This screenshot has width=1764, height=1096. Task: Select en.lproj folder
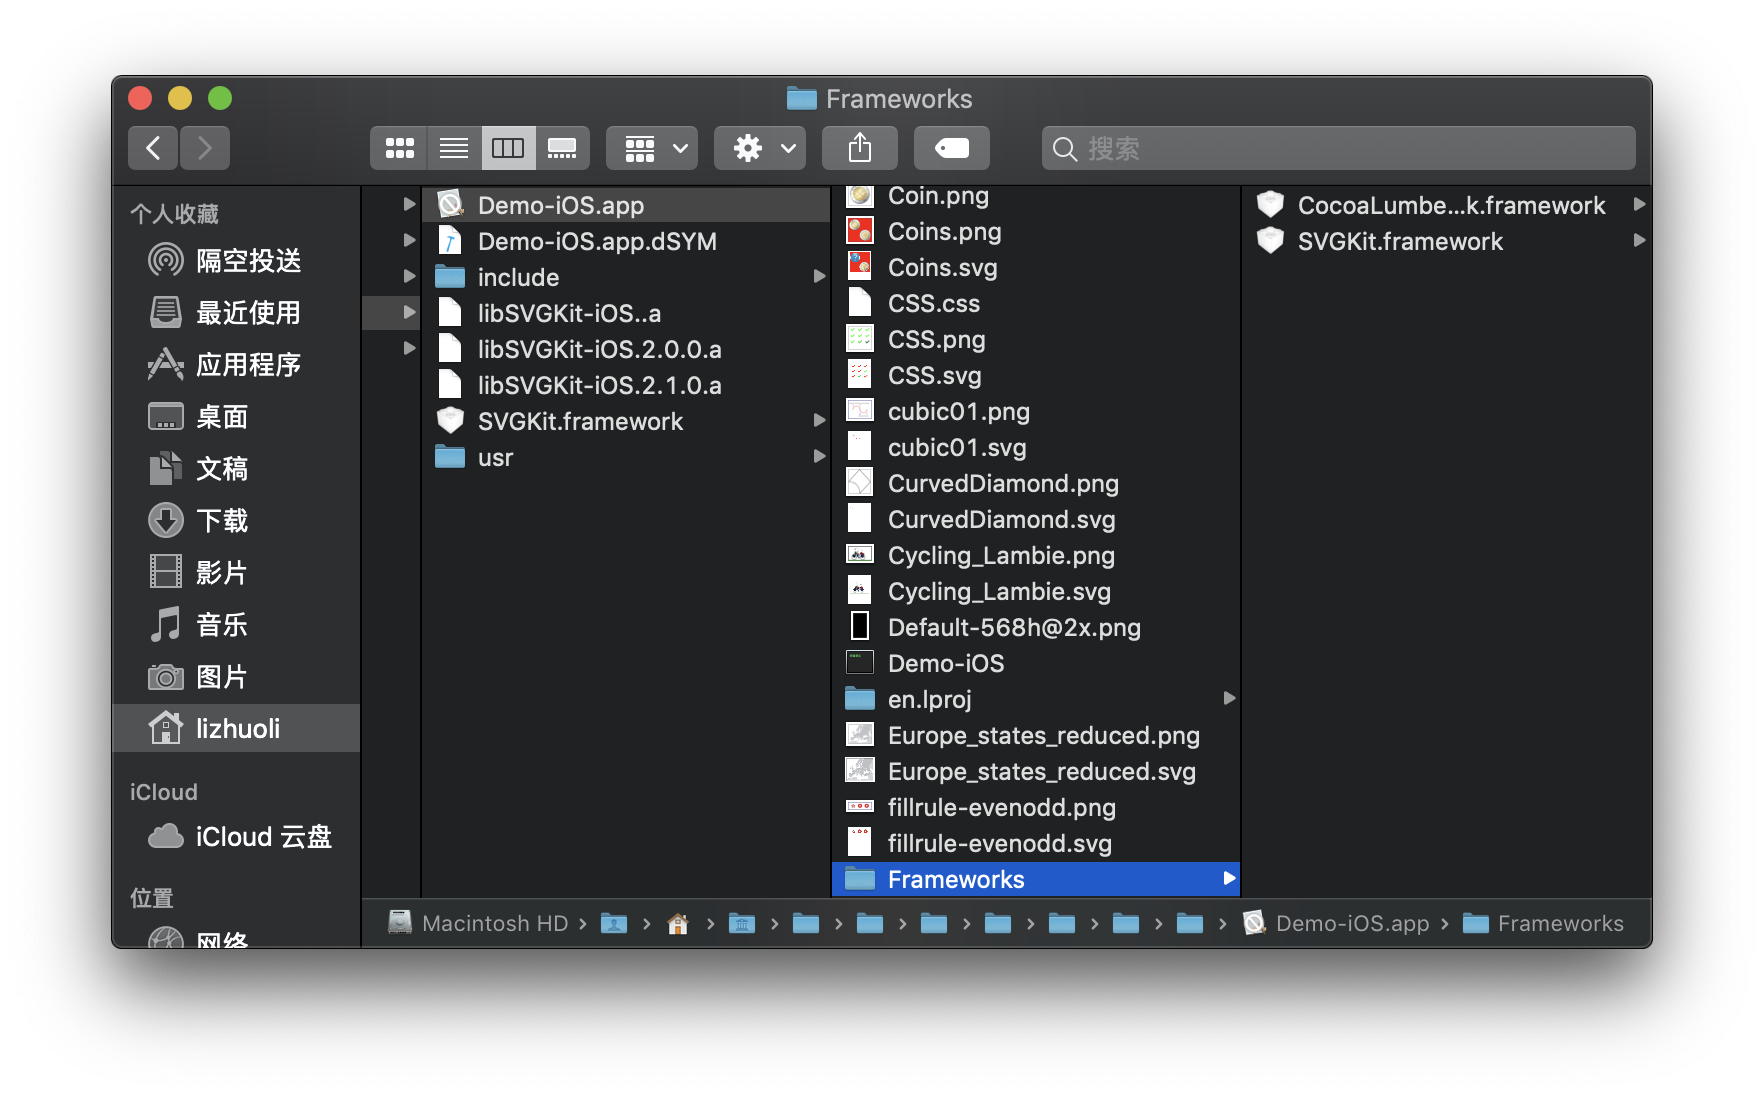(x=1036, y=699)
